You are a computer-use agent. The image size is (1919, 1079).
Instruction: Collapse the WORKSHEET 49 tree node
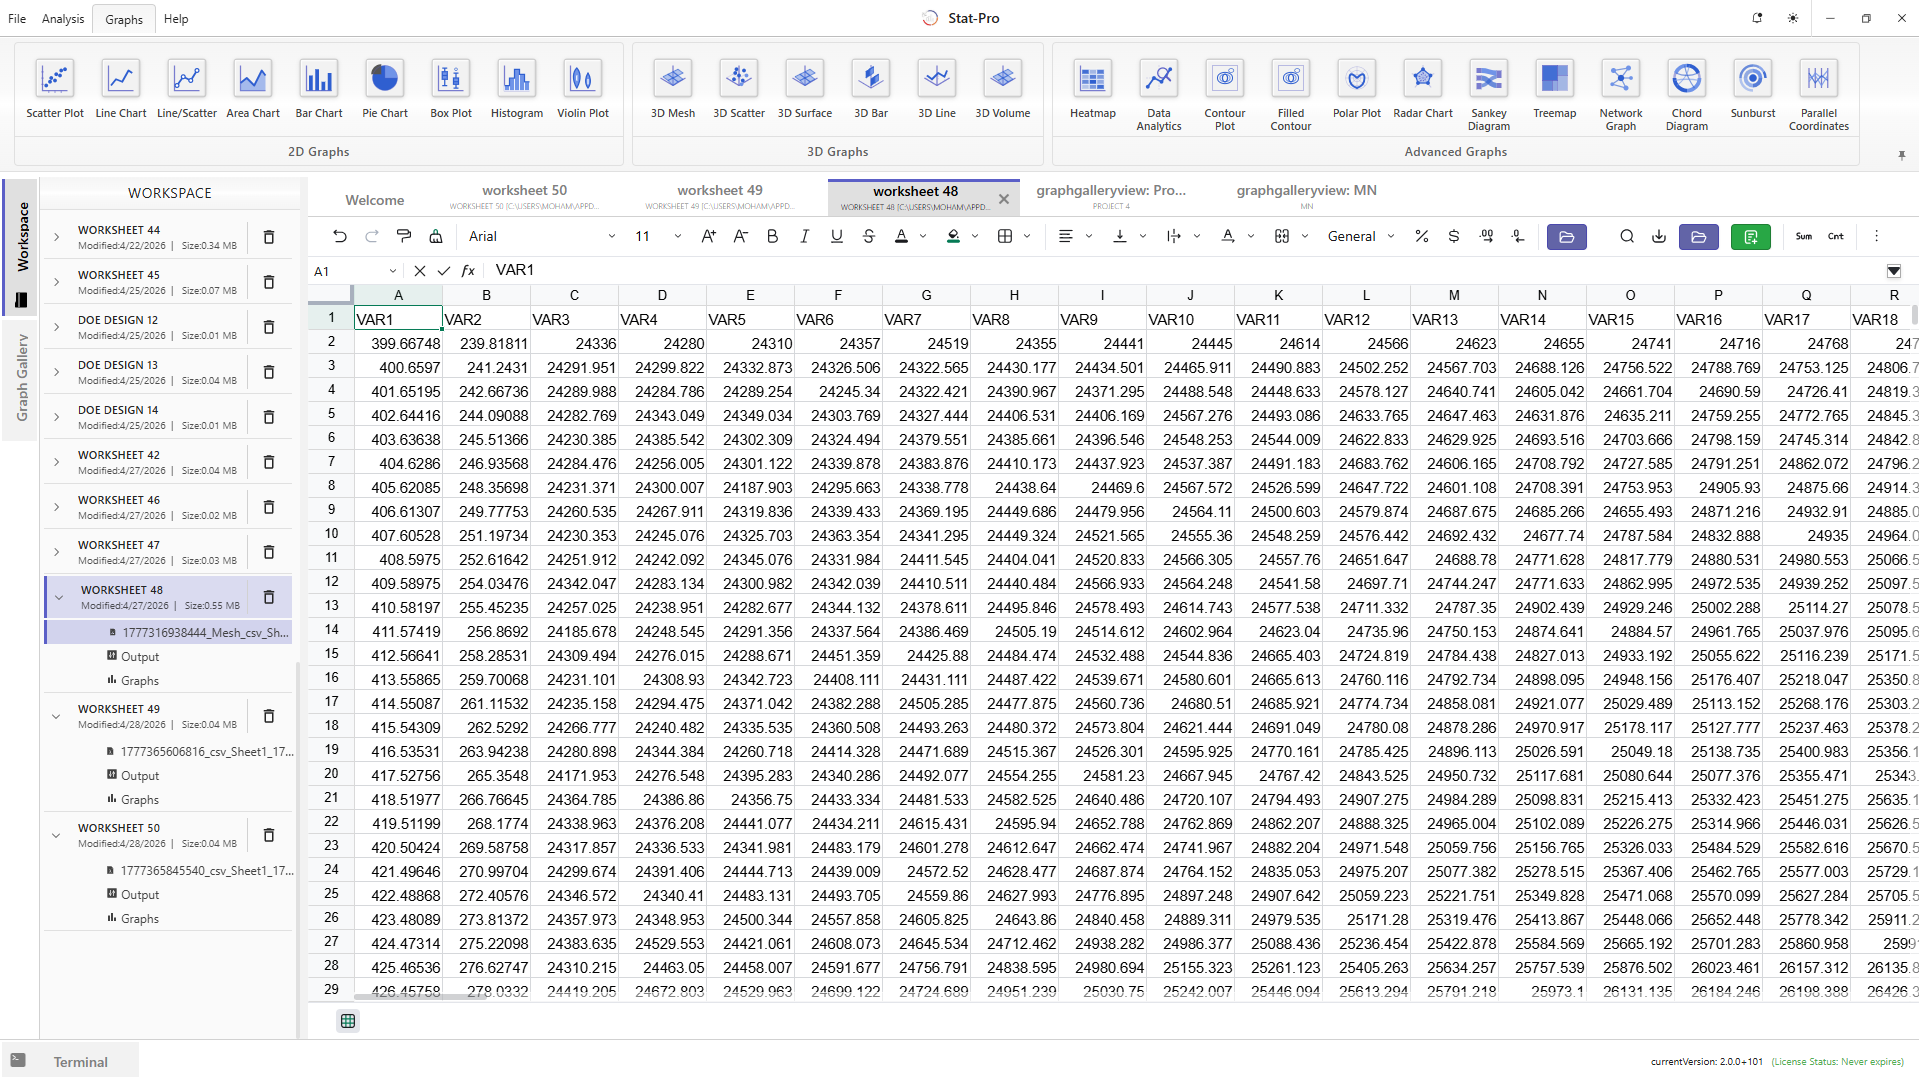[x=57, y=716]
